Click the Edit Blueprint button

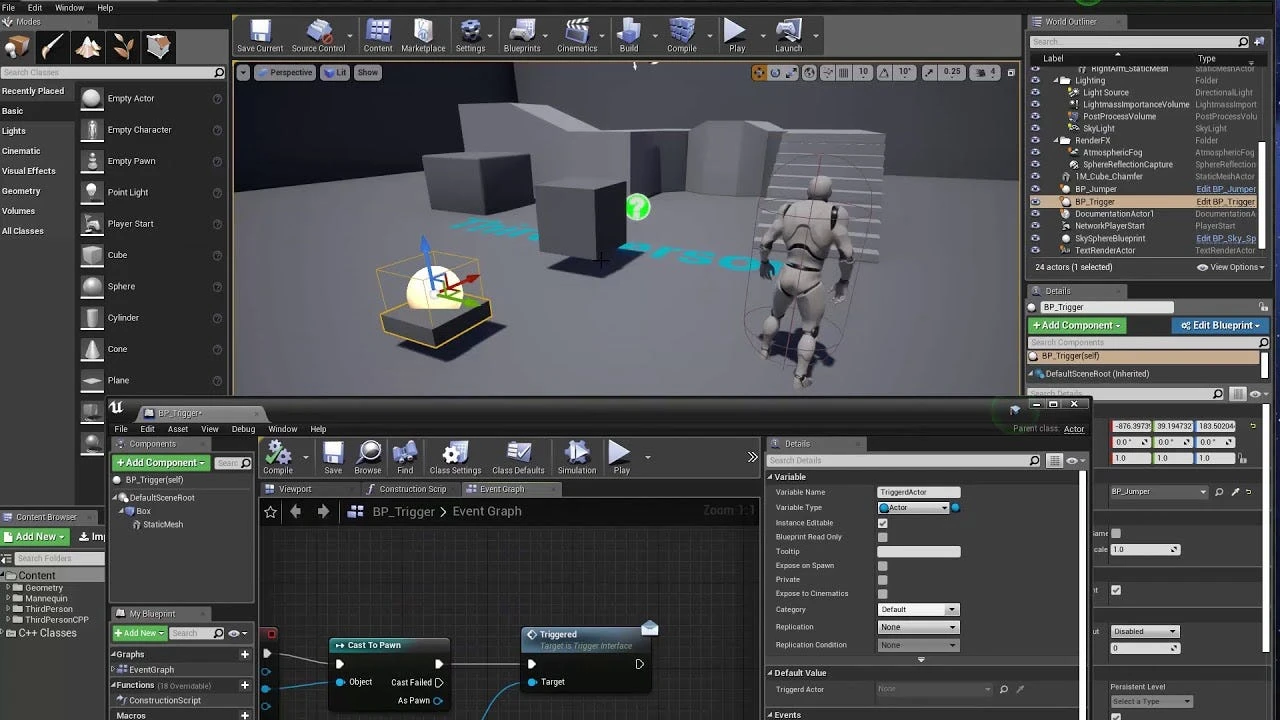click(1220, 325)
